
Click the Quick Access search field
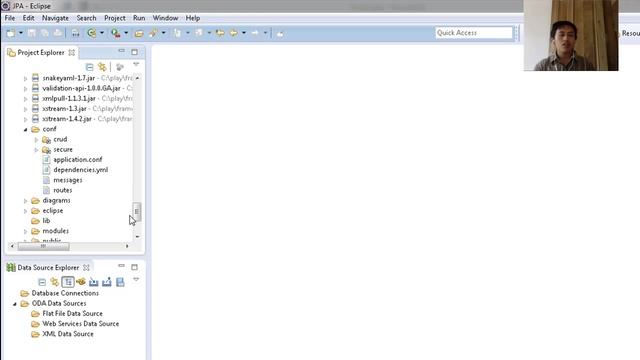click(473, 33)
